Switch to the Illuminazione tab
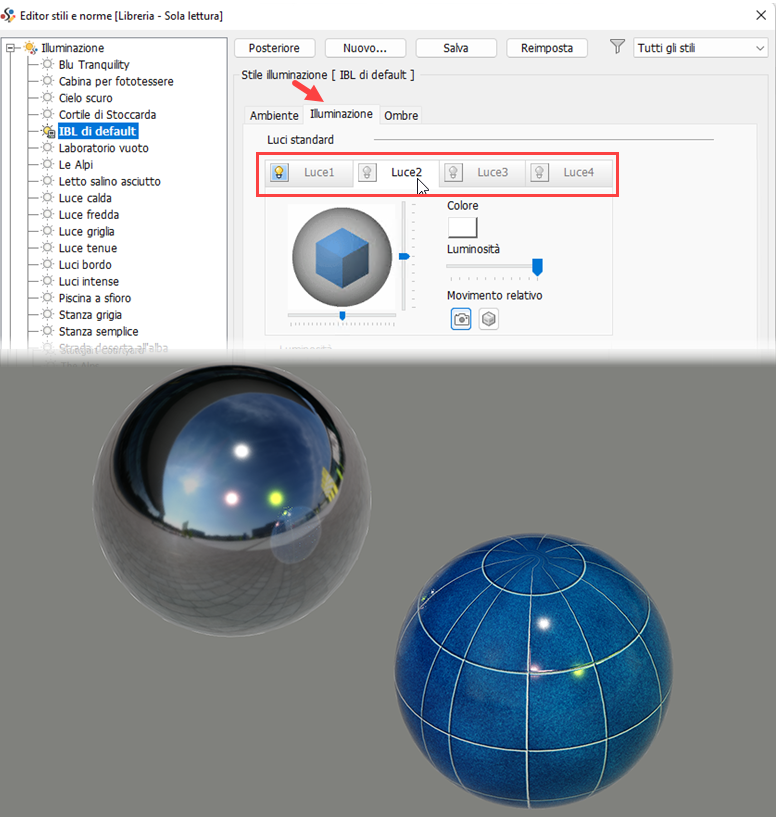Screen dimensions: 776x817 (341, 114)
